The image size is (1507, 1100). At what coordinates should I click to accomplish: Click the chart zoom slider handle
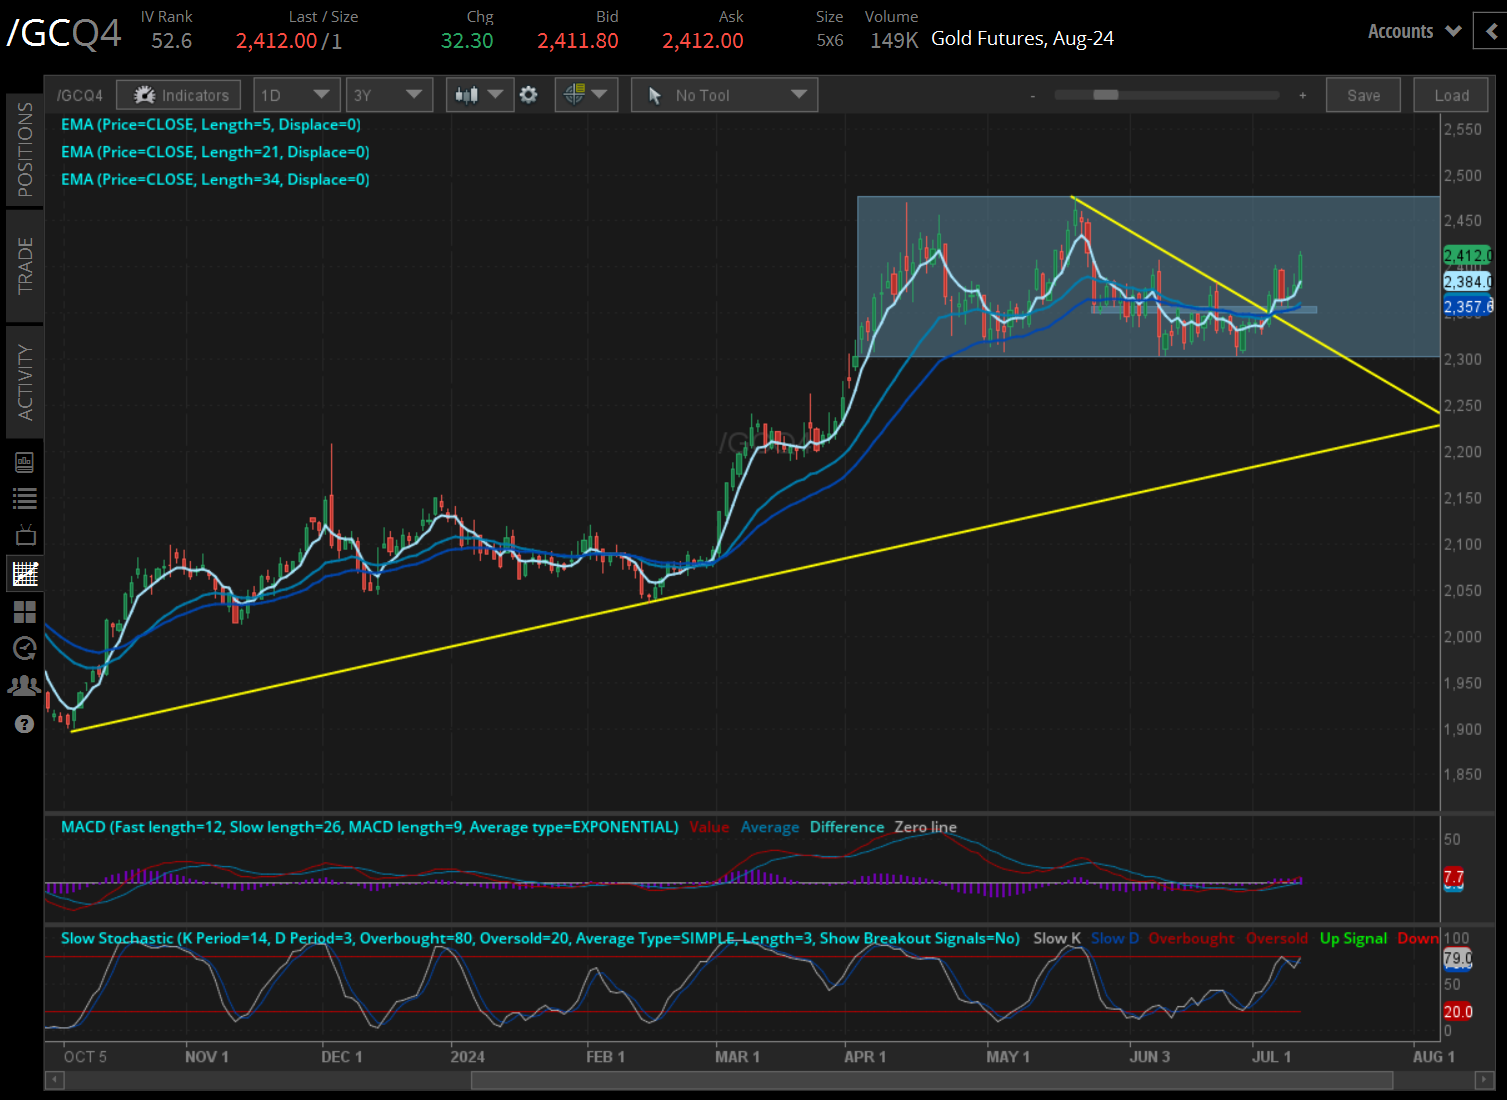coord(1106,95)
